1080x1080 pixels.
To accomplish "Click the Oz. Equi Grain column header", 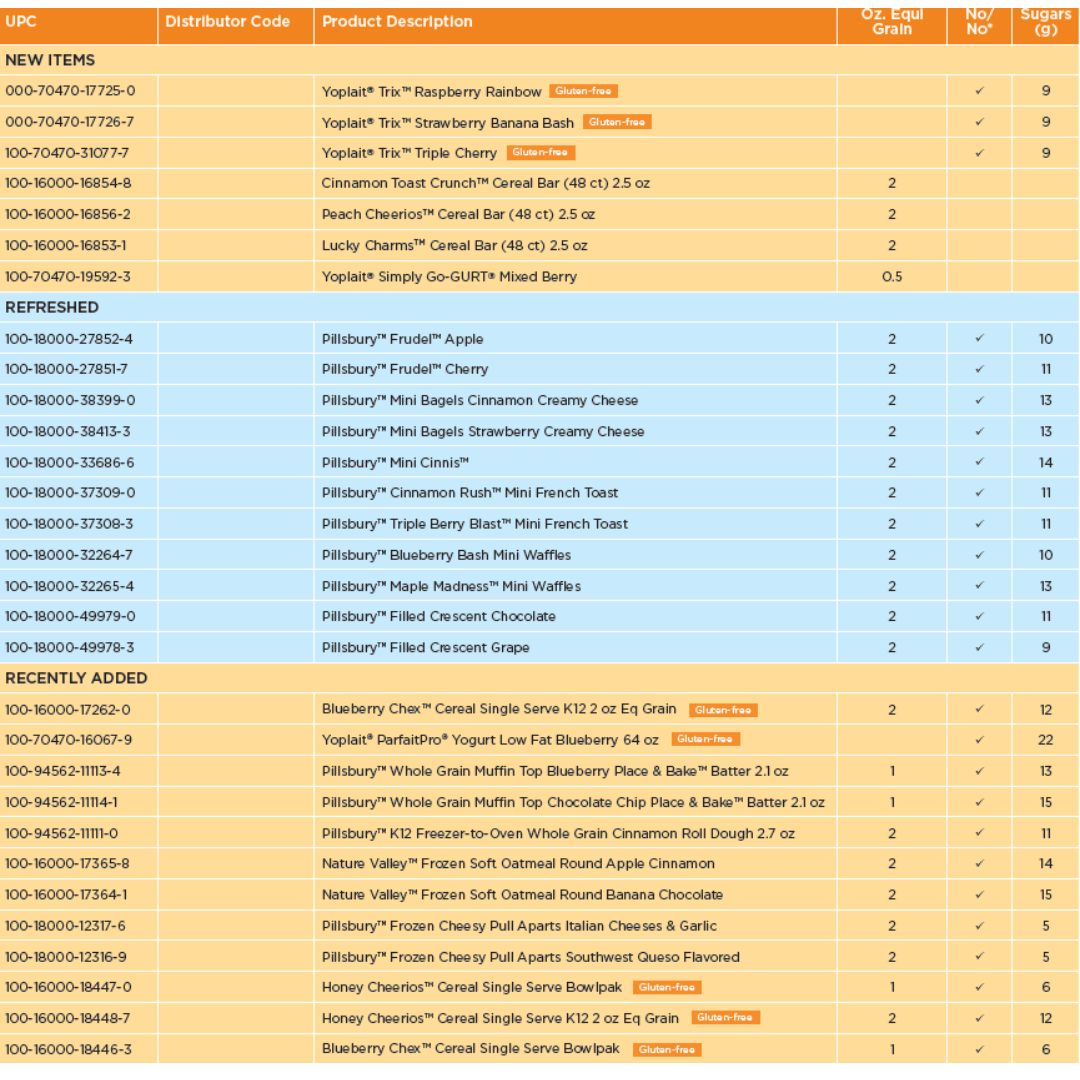I will point(892,22).
